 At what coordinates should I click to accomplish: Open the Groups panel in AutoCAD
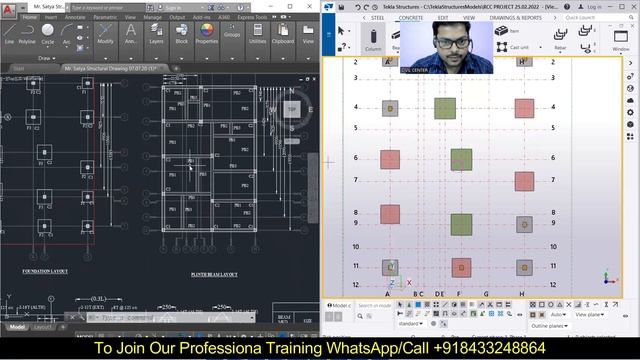[x=232, y=31]
